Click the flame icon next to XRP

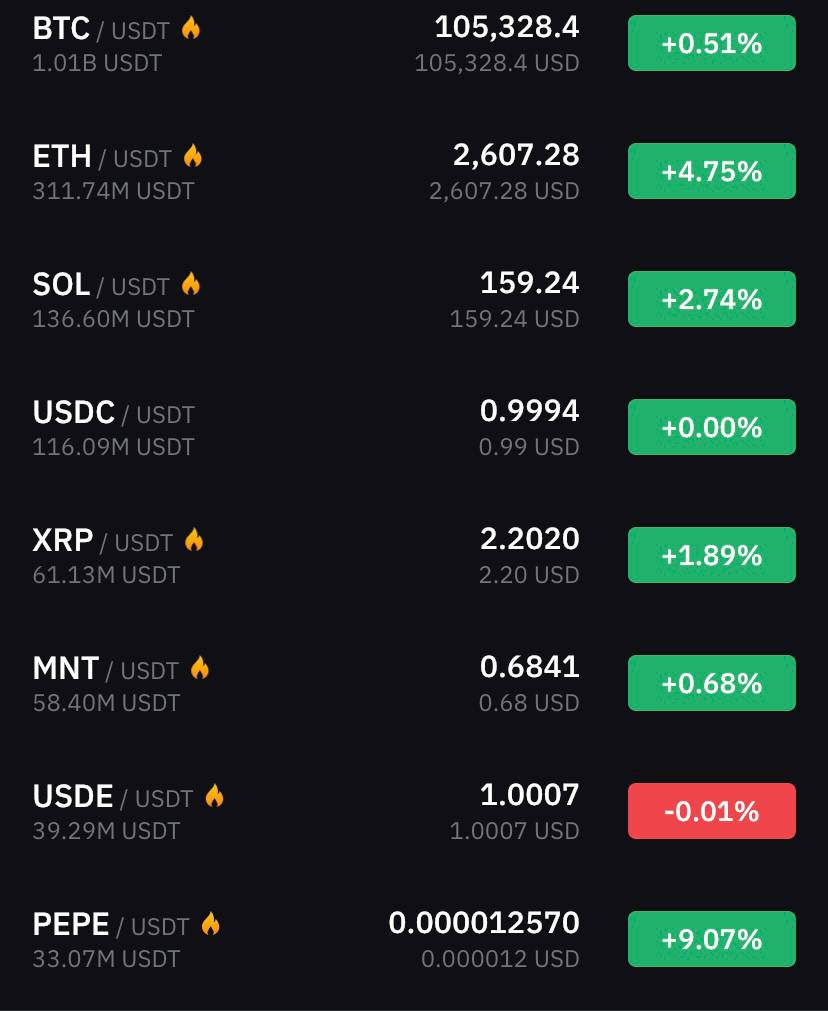pyautogui.click(x=194, y=540)
